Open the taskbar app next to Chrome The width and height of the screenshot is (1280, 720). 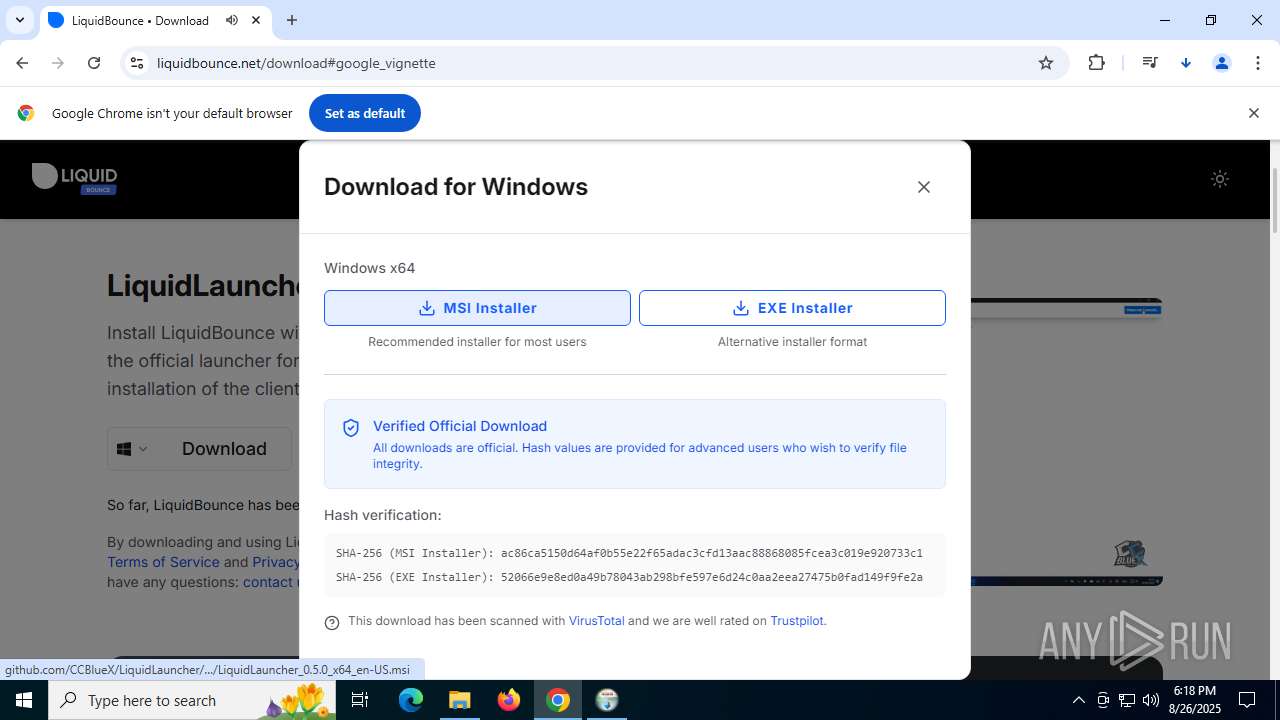[x=607, y=700]
